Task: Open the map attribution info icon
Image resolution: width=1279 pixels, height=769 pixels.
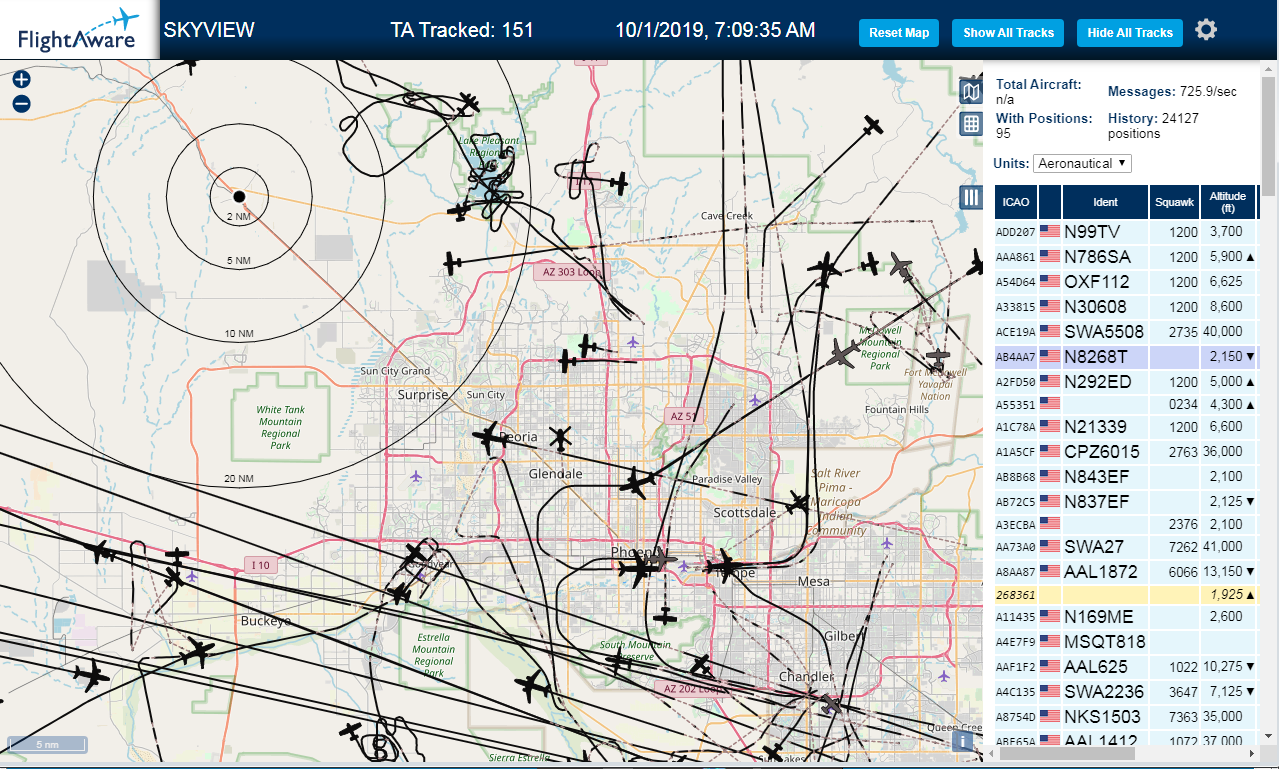Action: tap(962, 741)
